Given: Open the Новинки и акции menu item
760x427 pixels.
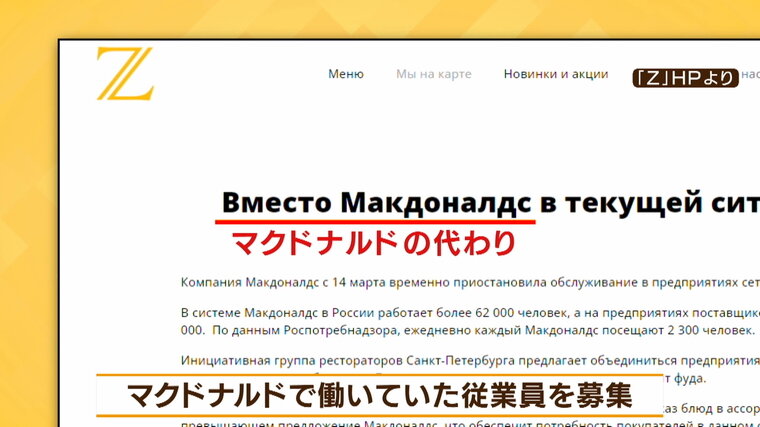Looking at the screenshot, I should pyautogui.click(x=556, y=74).
